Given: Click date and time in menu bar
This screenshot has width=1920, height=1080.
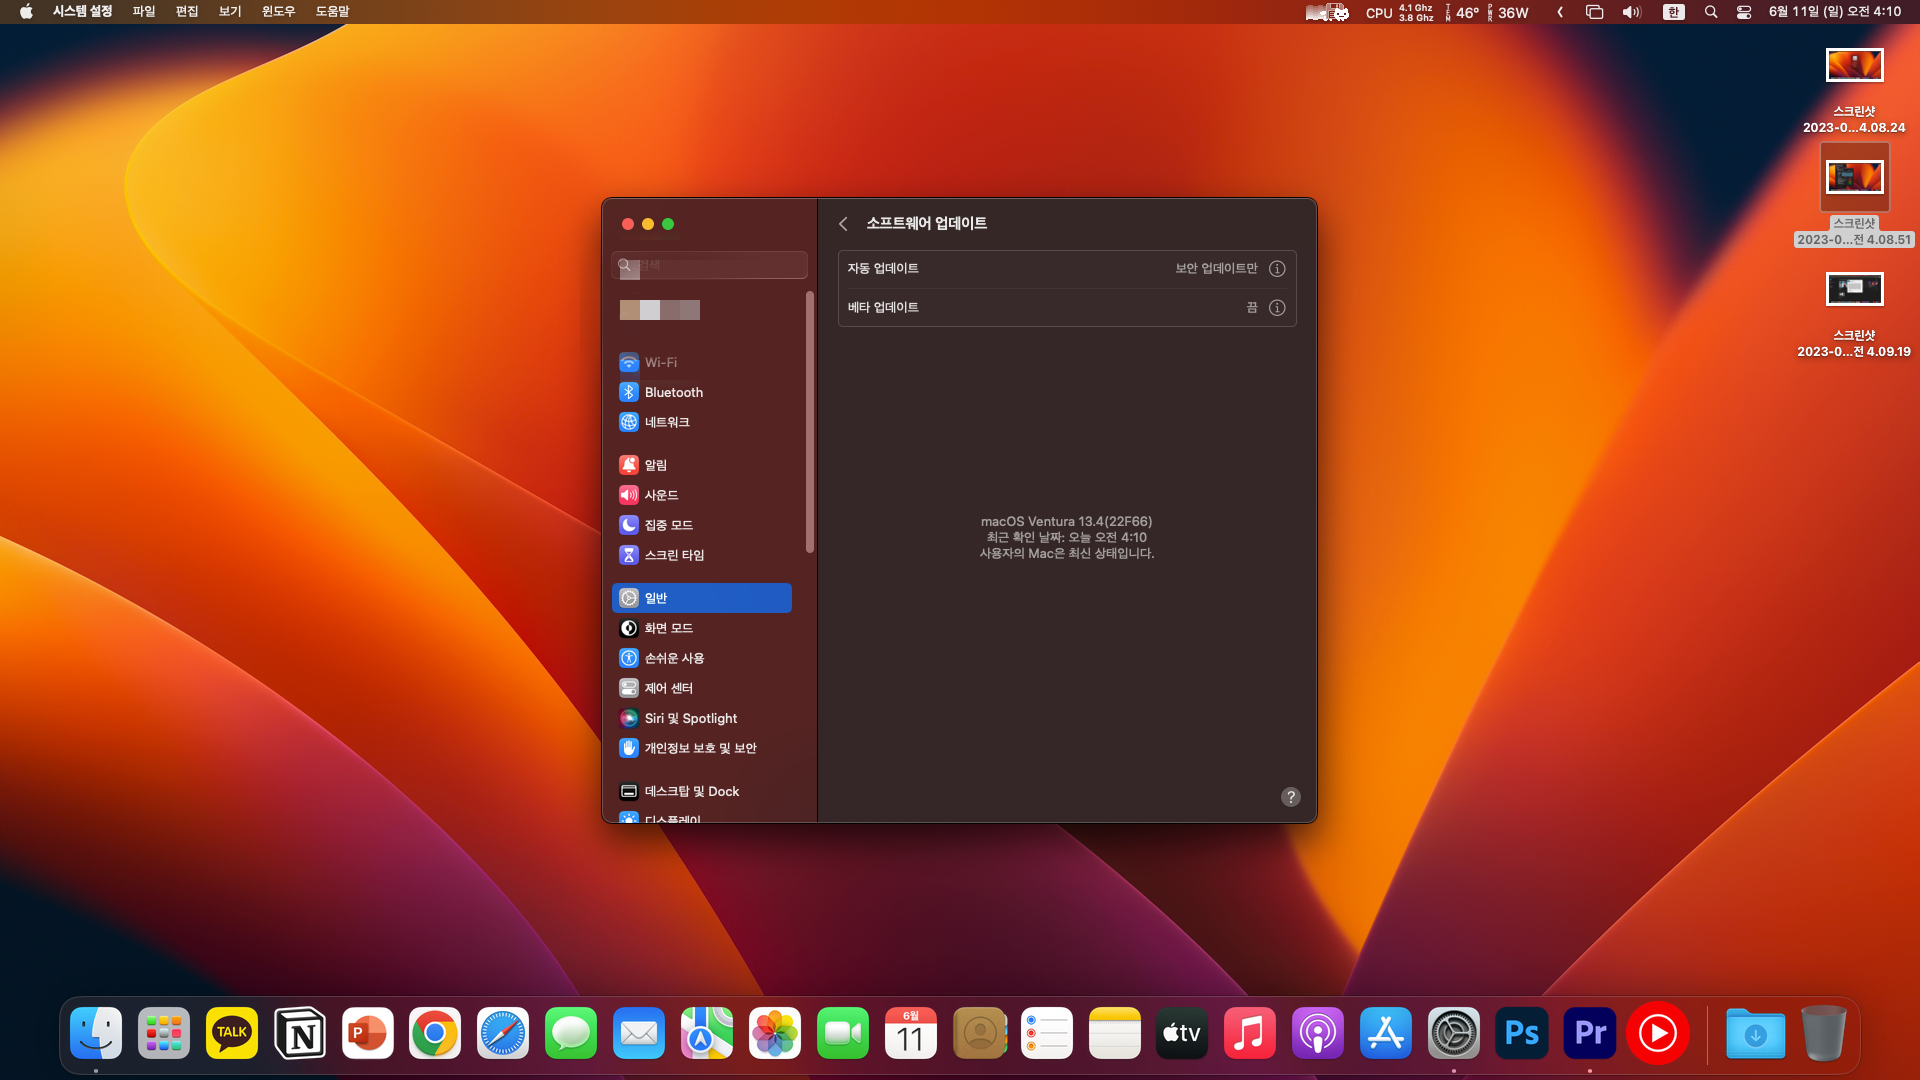Looking at the screenshot, I should tap(1834, 12).
